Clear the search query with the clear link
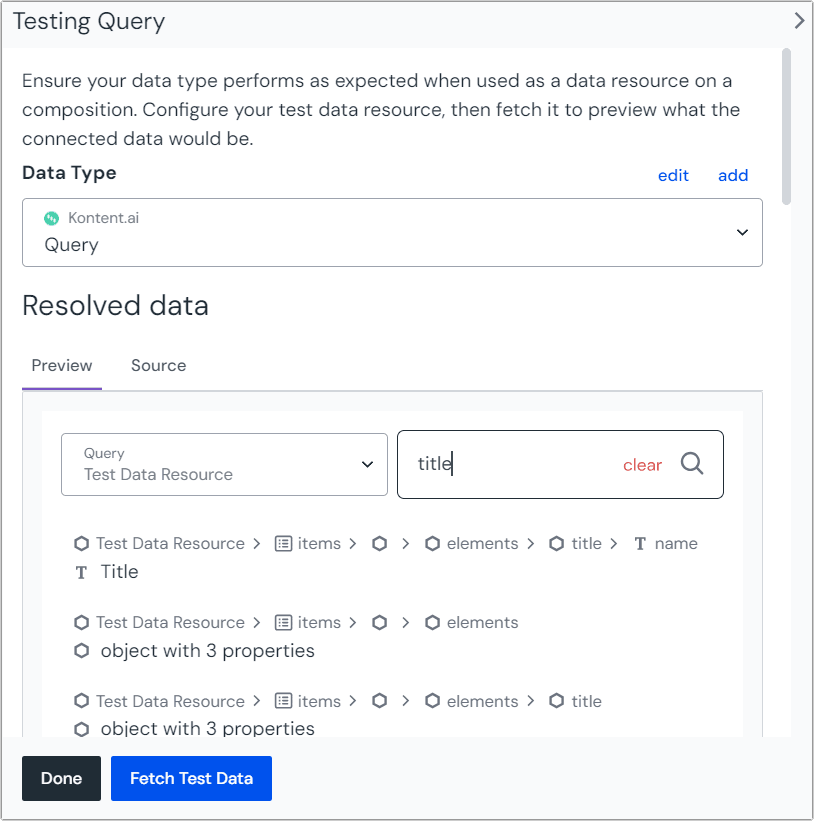Image resolution: width=815 pixels, height=822 pixels. click(642, 464)
